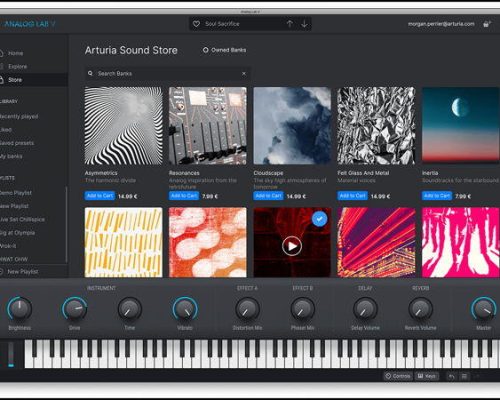This screenshot has width=500, height=400.
Task: Click the plus icon beside New Playlist
Action: [x=2, y=272]
